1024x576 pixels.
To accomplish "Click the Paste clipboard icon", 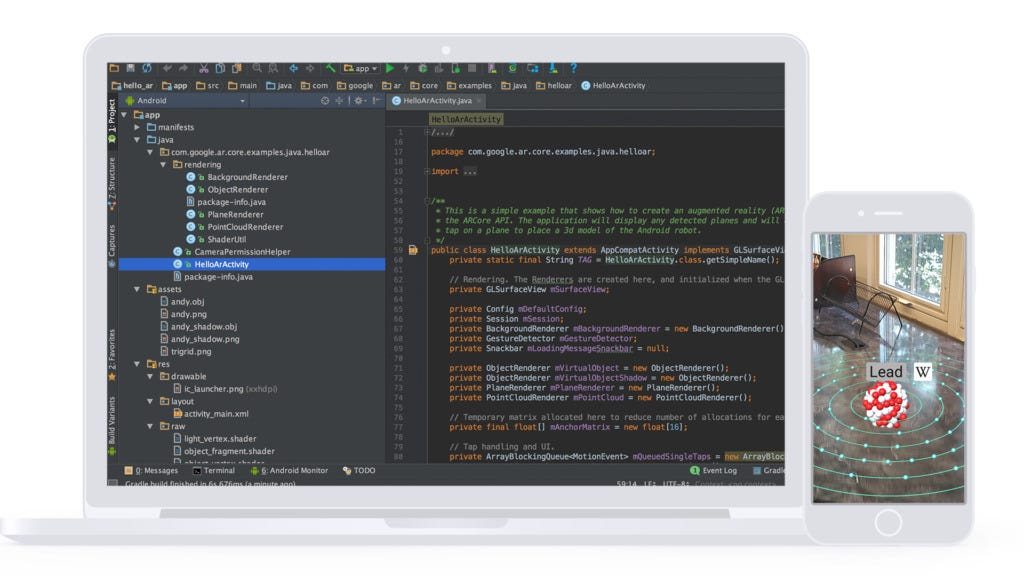I will (x=236, y=68).
